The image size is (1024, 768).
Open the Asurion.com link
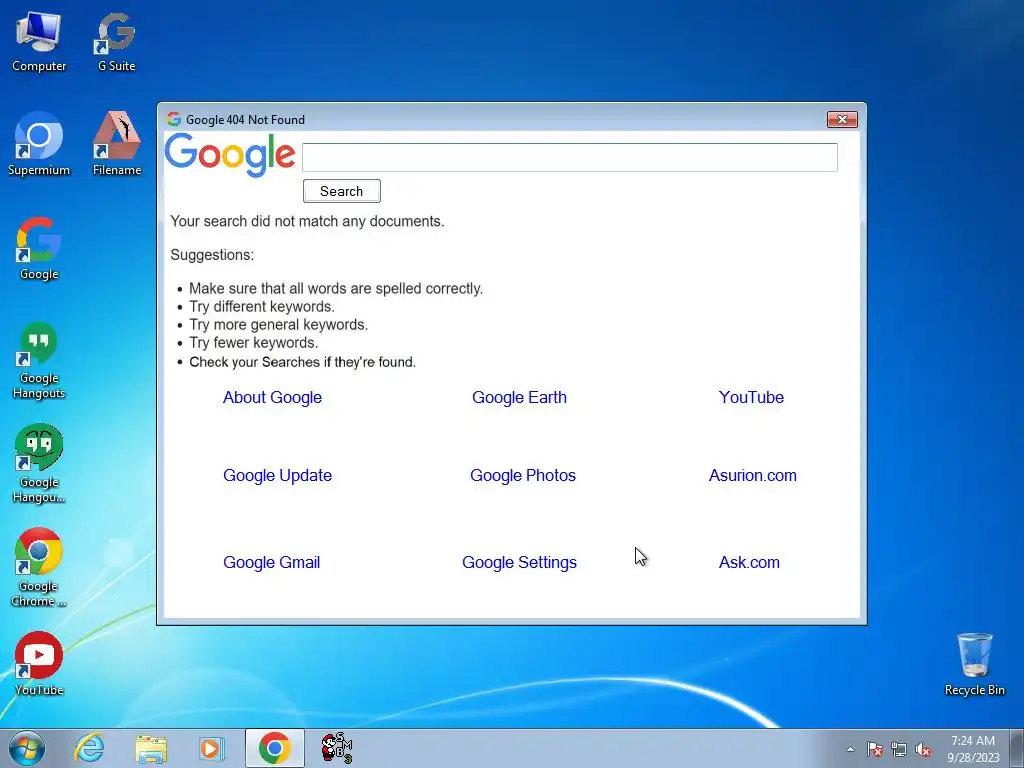point(752,475)
